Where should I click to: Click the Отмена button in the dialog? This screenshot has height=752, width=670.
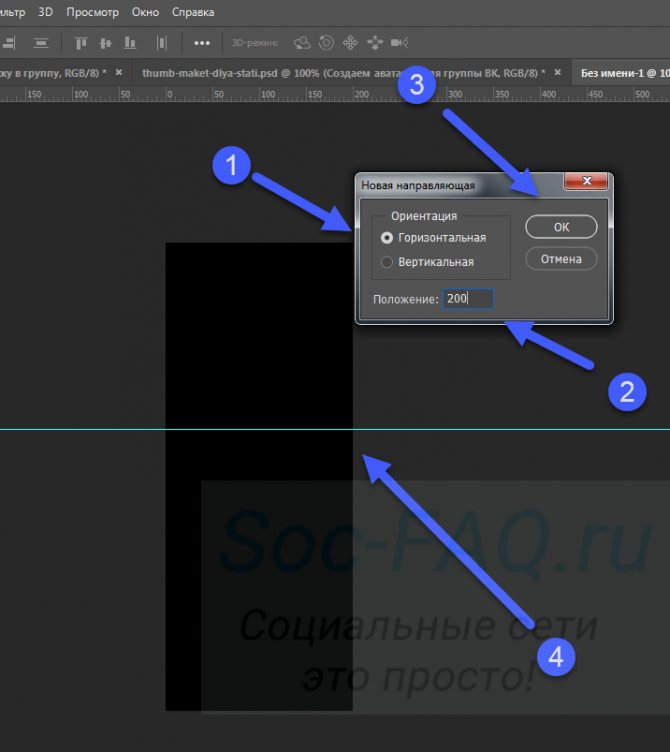tap(561, 259)
